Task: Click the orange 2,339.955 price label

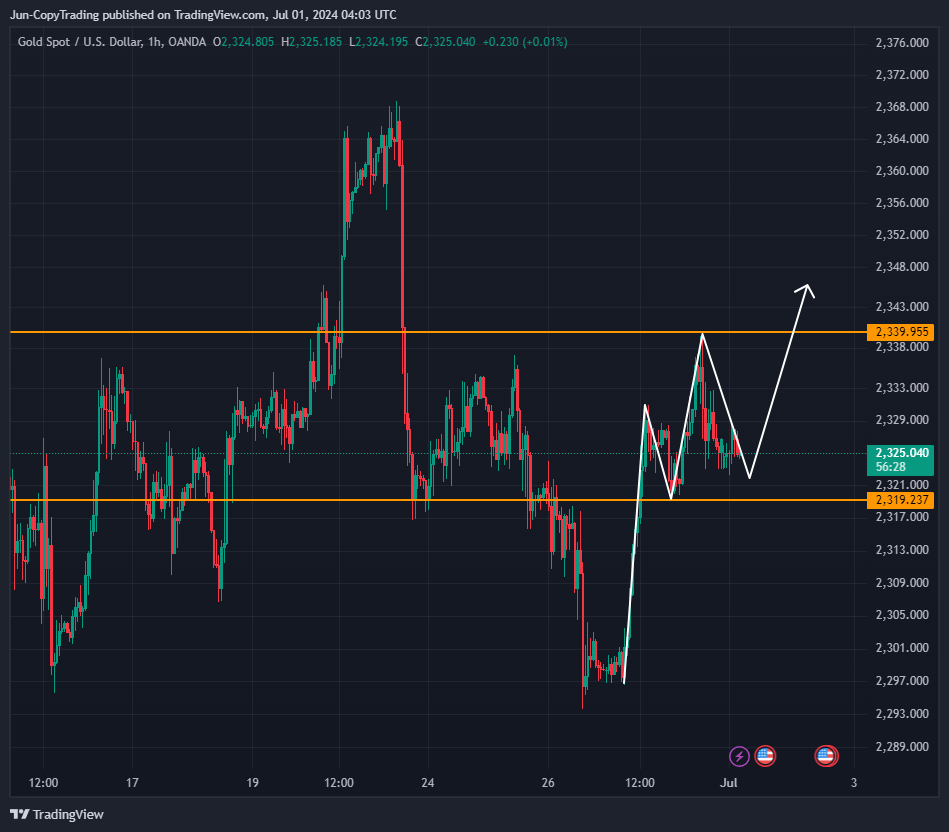Action: (901, 332)
